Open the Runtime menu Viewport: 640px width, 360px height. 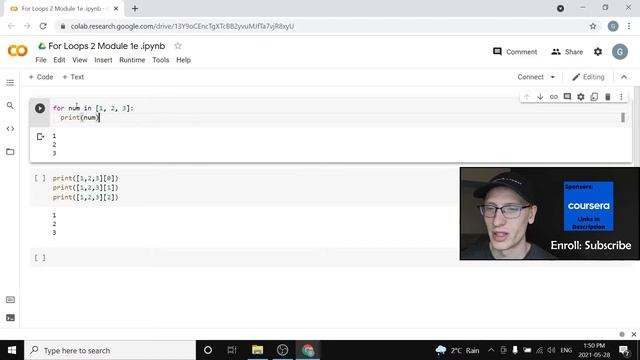(132, 60)
